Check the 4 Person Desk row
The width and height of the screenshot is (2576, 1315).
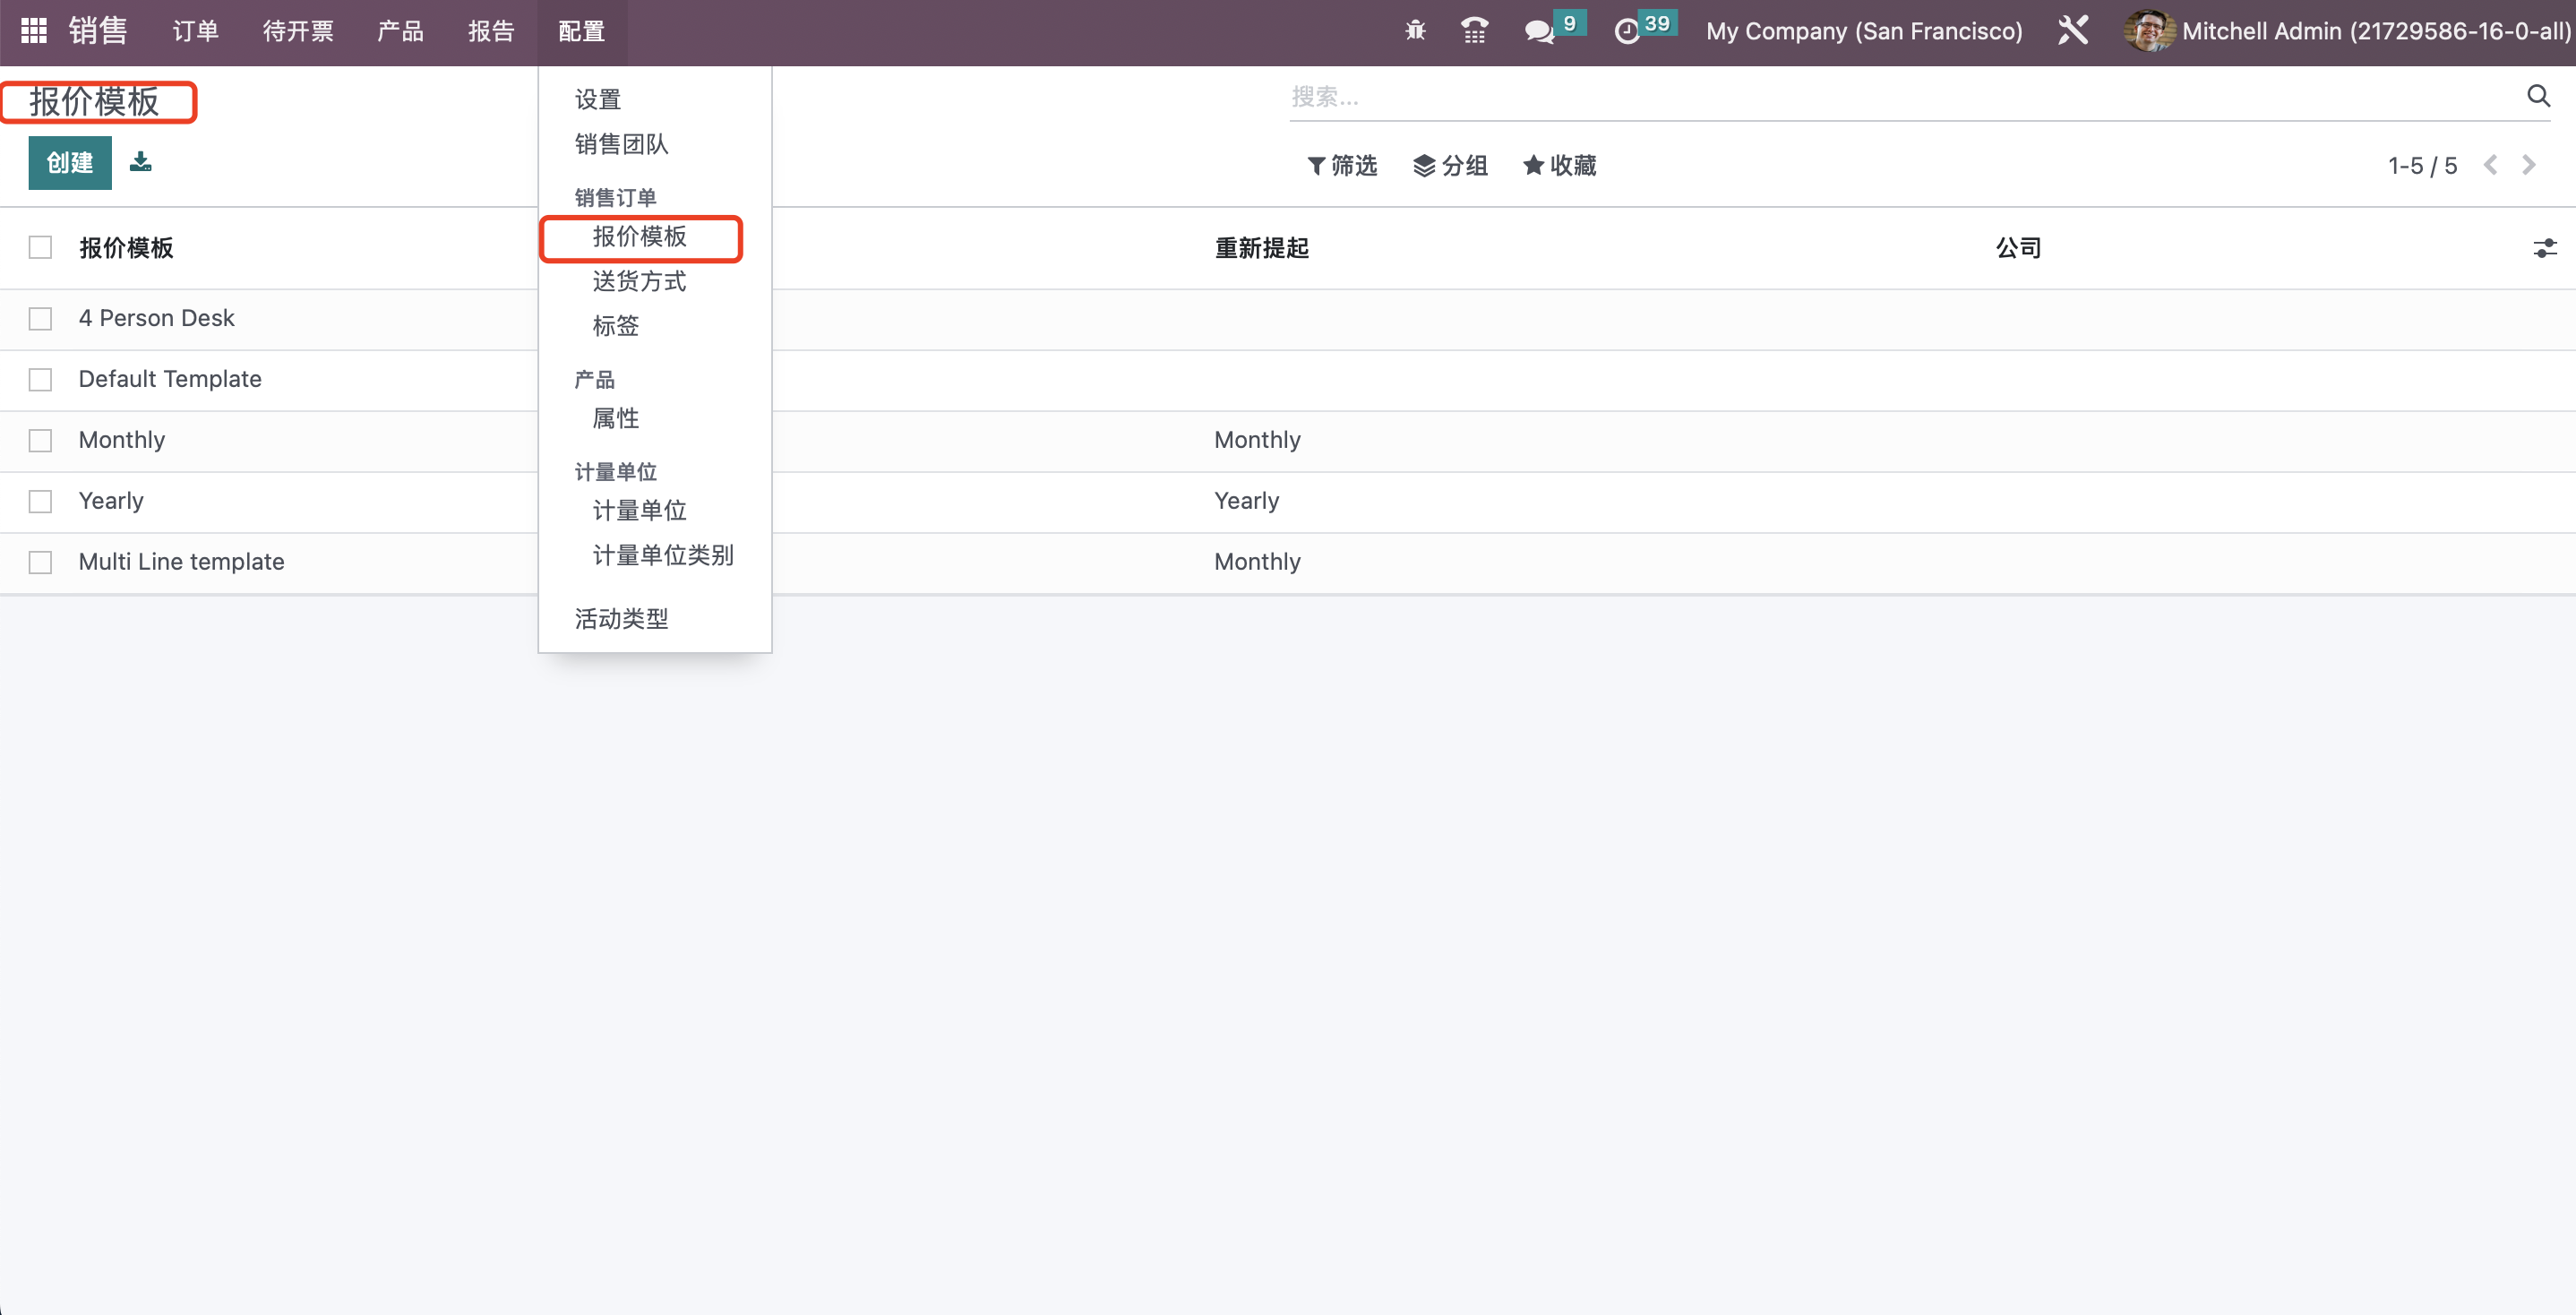[x=40, y=319]
